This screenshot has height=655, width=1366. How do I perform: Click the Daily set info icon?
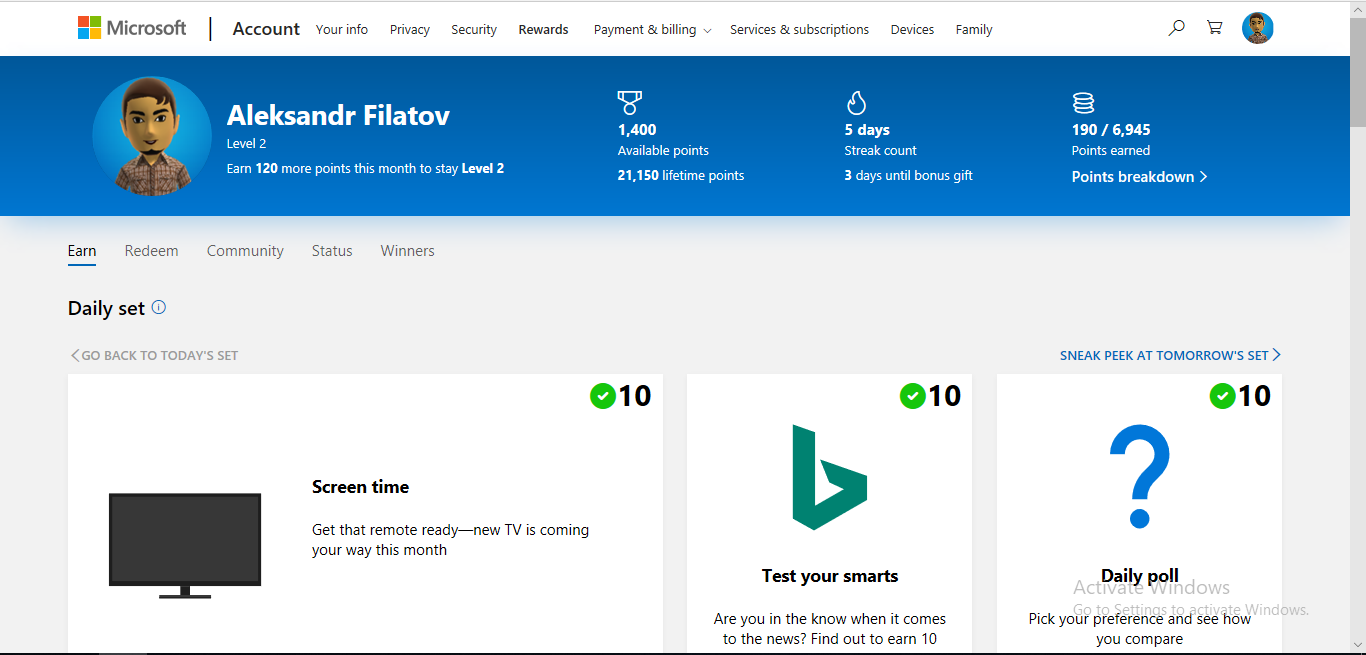click(x=159, y=308)
